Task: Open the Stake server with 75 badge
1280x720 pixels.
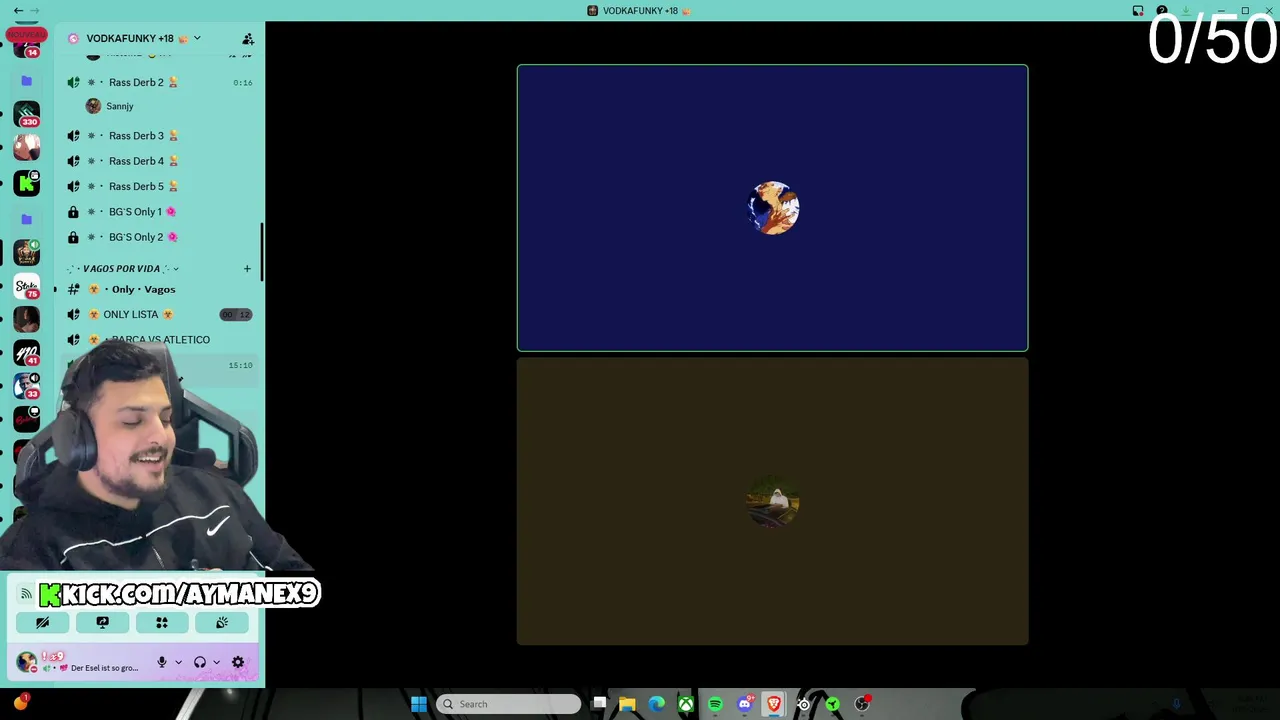Action: click(27, 287)
